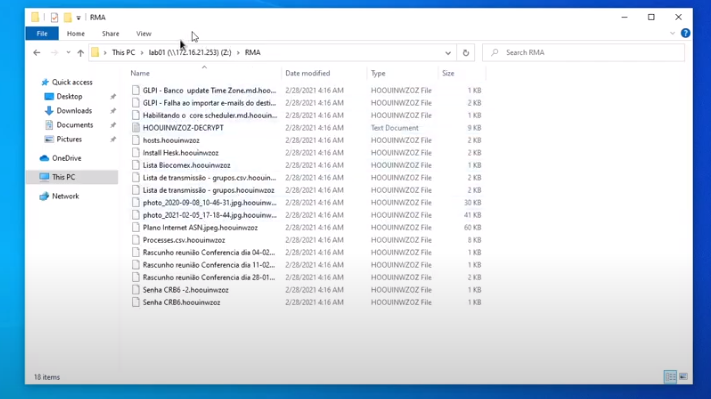Open Documents in the navigation pane
Viewport: 711px width, 399px height.
[74, 125]
